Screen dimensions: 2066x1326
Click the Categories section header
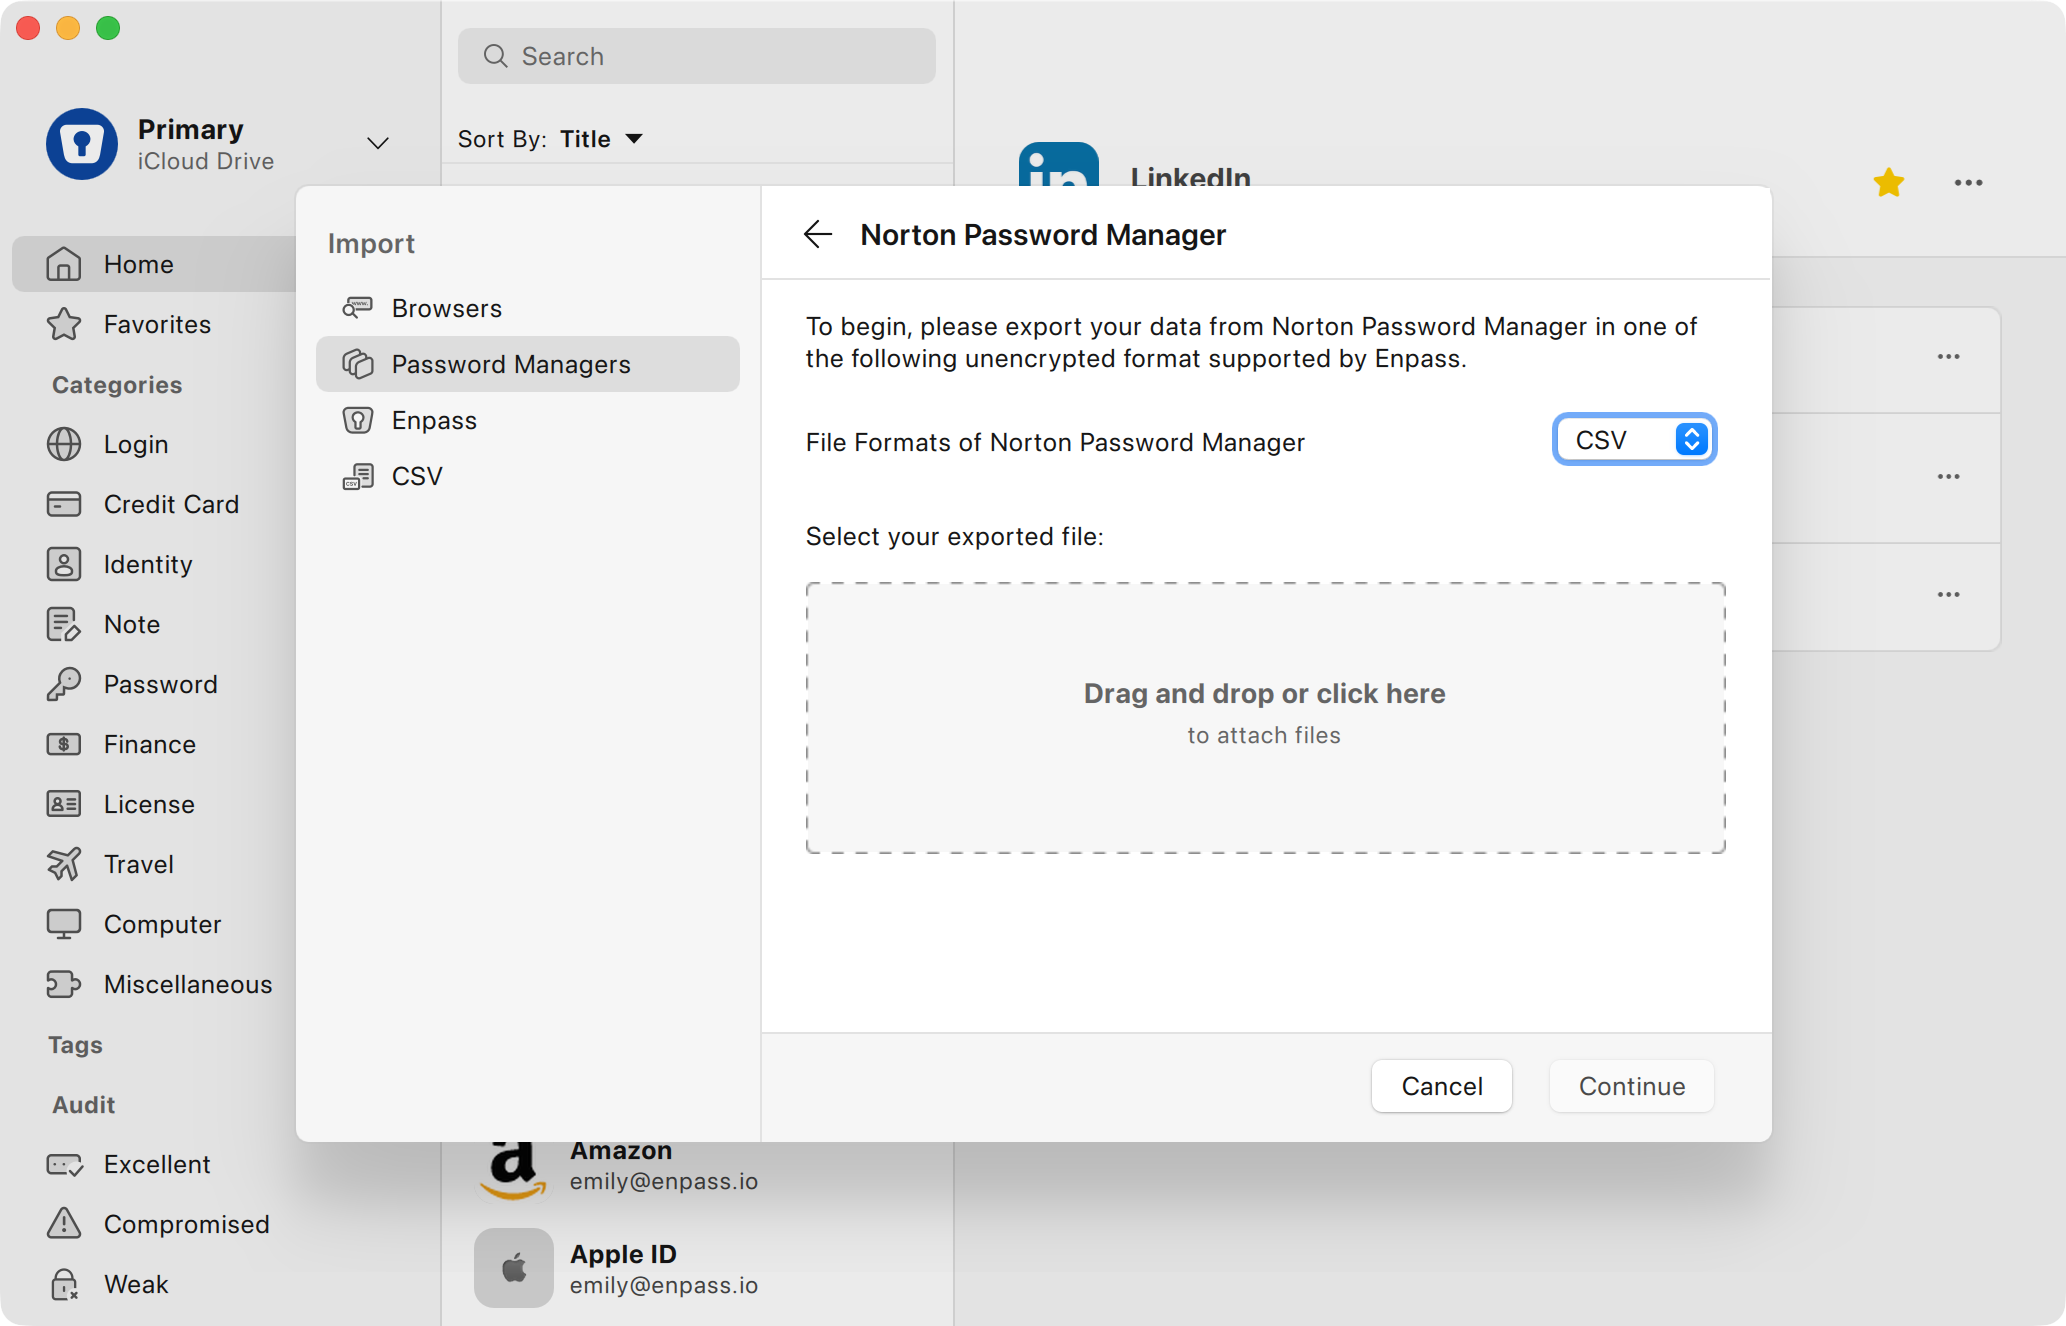point(117,385)
